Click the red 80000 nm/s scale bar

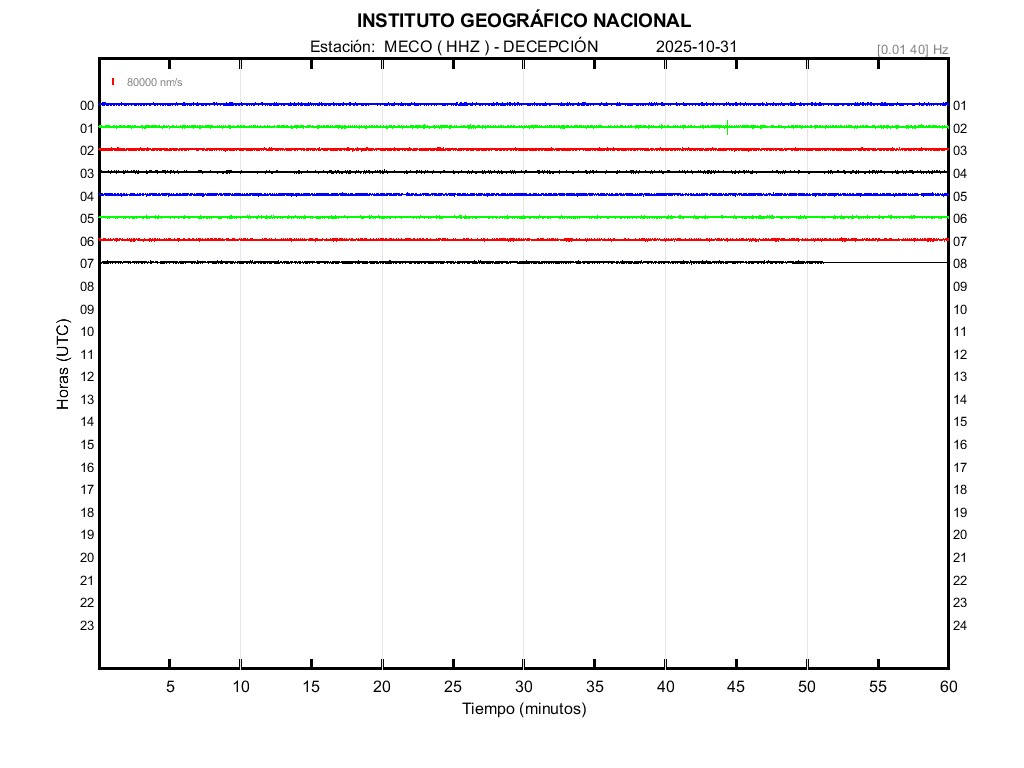tap(113, 82)
